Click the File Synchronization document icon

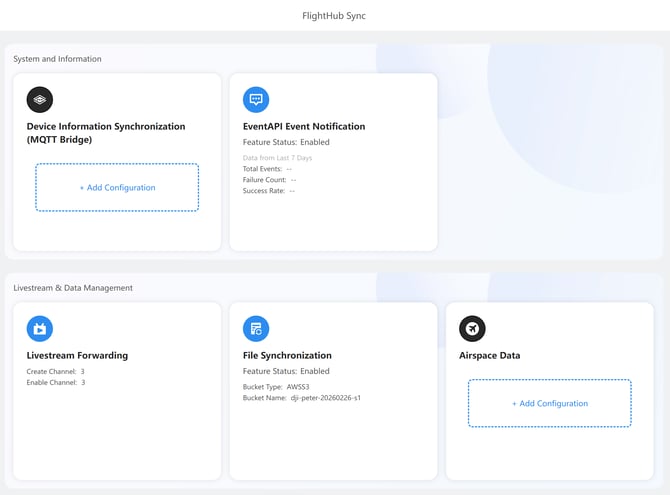(256, 328)
